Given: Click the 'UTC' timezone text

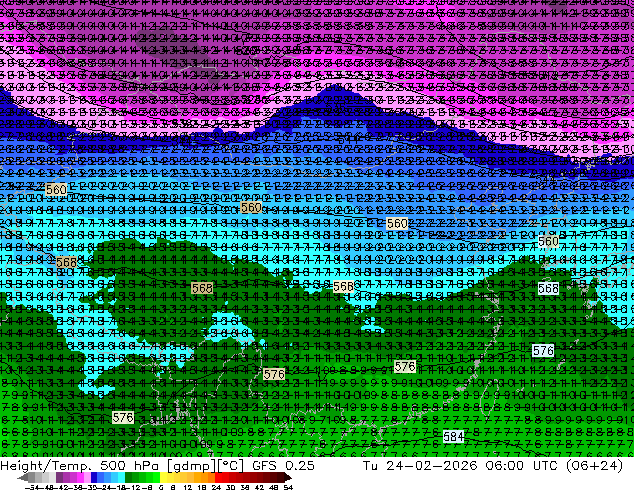Looking at the screenshot, I should pos(546,465).
